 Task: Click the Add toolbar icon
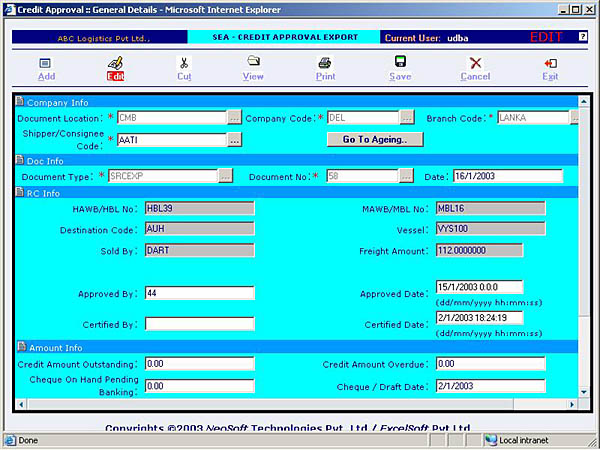pyautogui.click(x=46, y=63)
